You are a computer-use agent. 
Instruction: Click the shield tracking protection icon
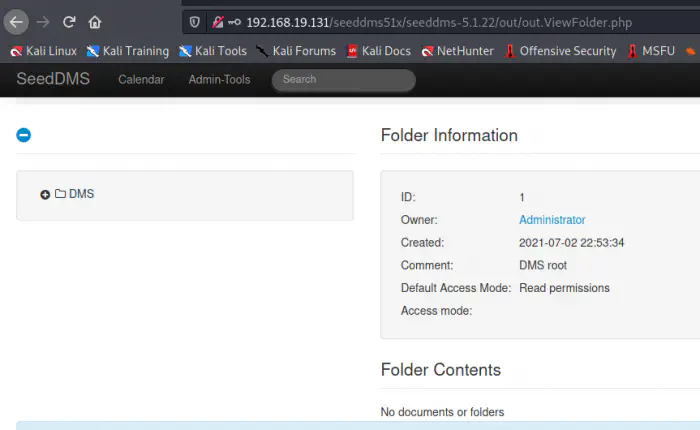[195, 22]
